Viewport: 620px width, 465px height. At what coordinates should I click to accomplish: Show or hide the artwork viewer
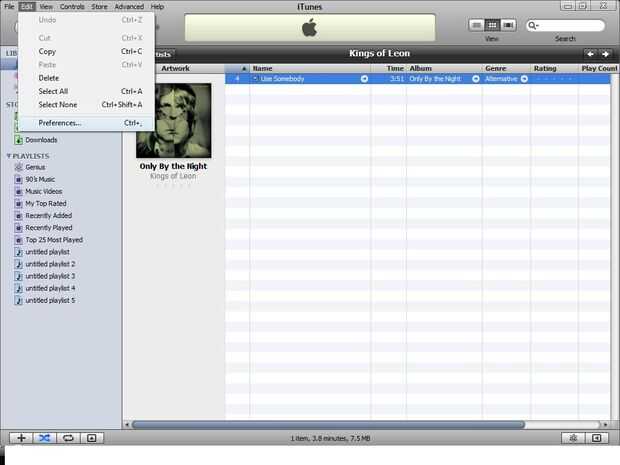click(92, 438)
